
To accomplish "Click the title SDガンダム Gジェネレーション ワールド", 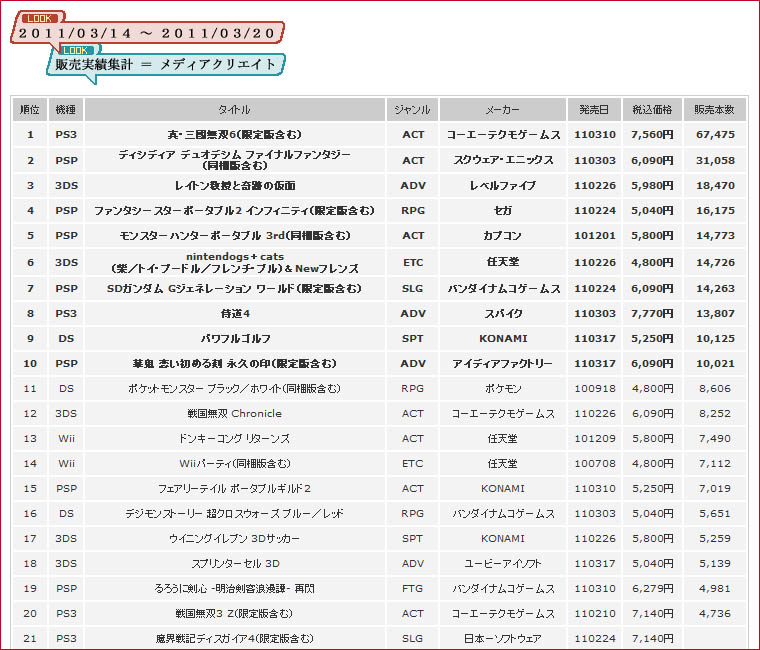I will 235,288.
